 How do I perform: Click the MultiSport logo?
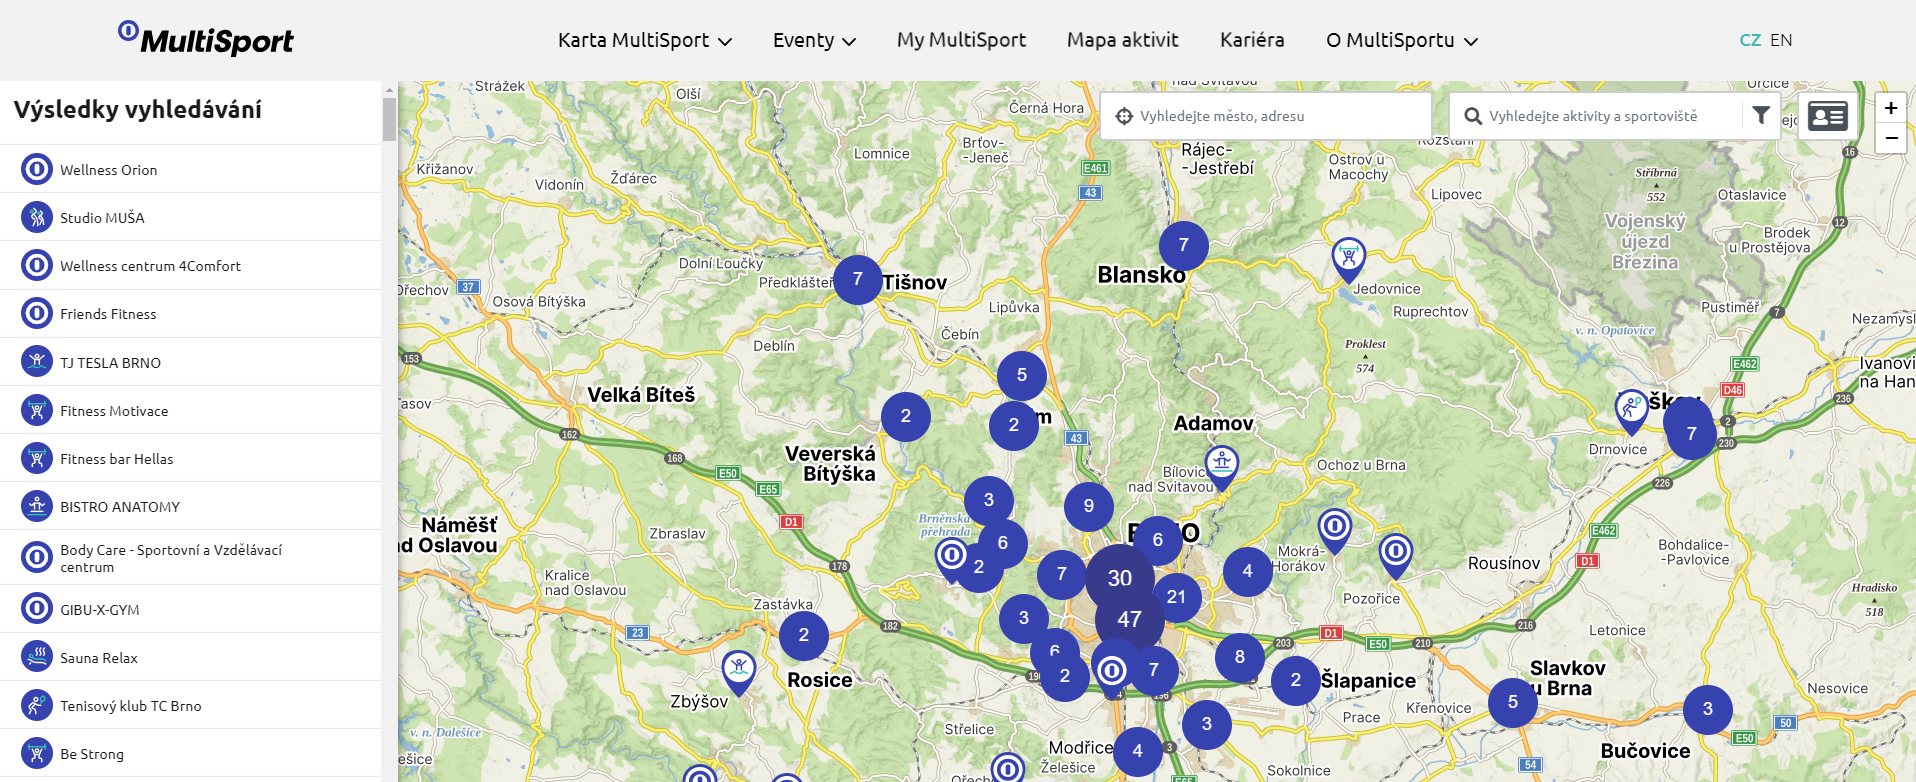[x=206, y=39]
